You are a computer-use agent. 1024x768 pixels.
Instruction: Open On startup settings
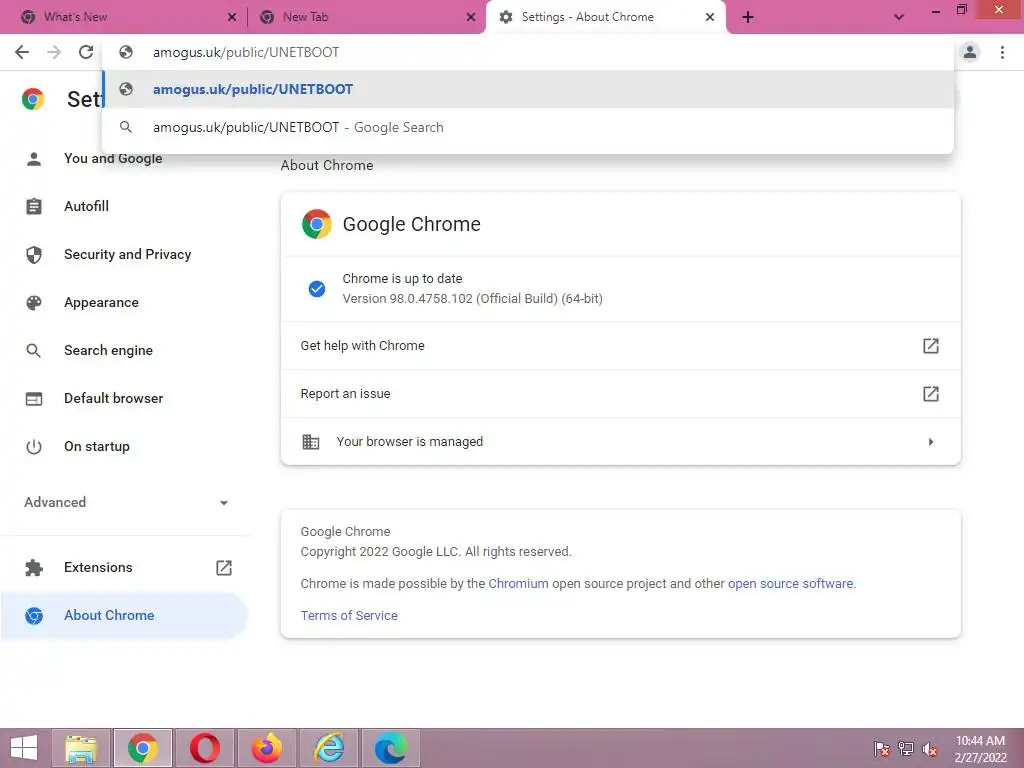(x=97, y=447)
